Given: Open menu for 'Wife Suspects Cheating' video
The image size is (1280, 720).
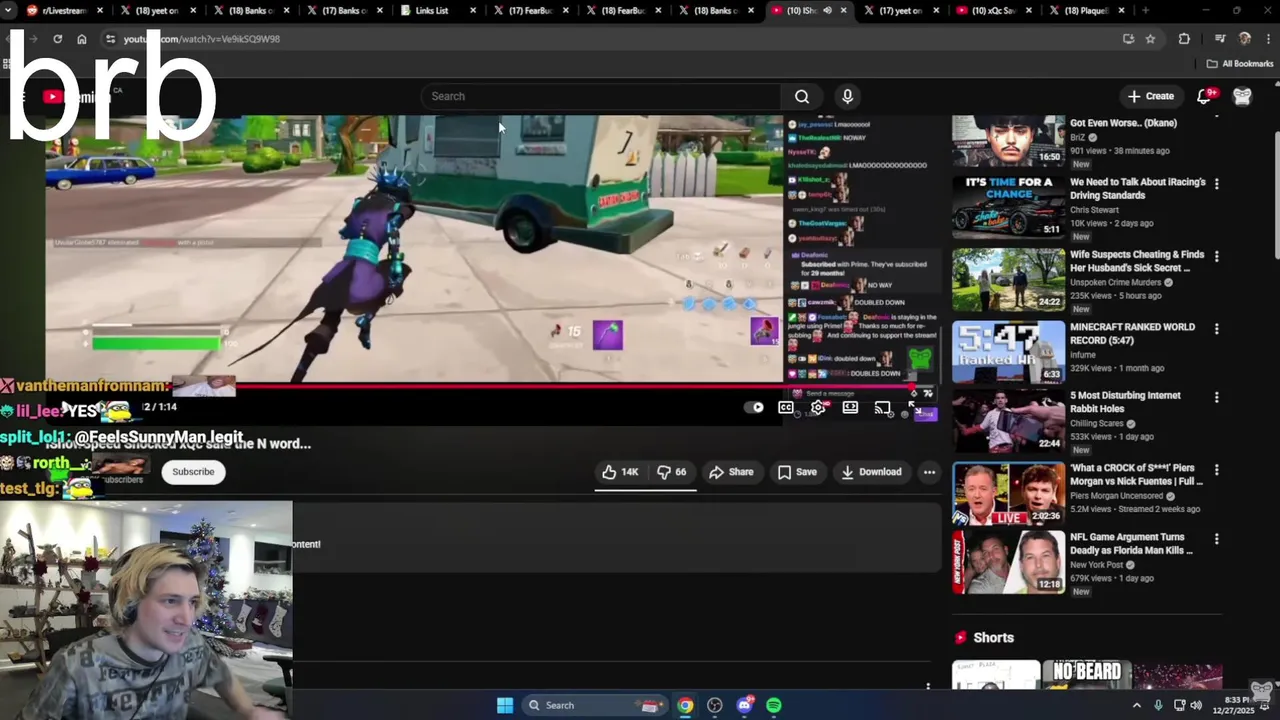Looking at the screenshot, I should coord(1216,256).
